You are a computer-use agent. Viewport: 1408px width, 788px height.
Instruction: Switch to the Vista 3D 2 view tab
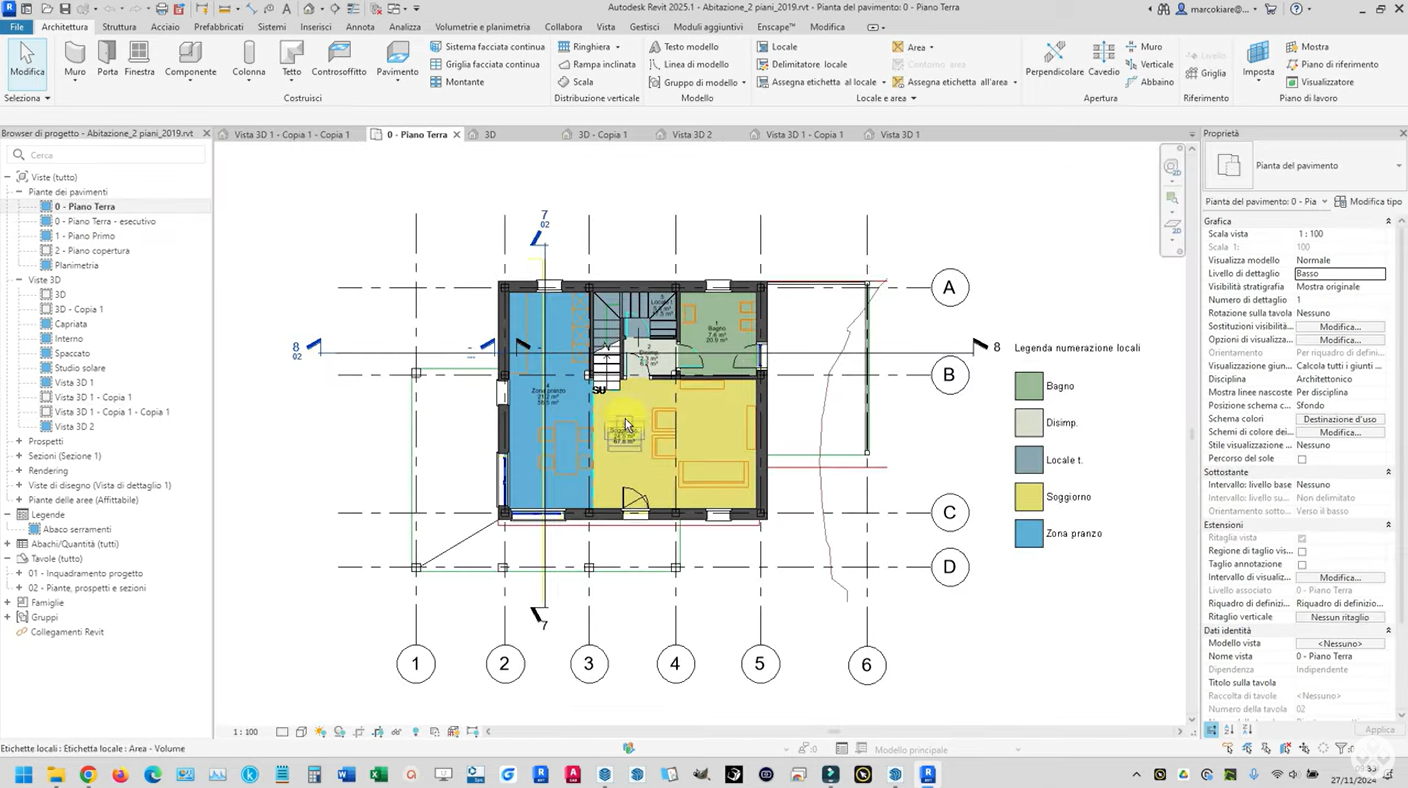click(x=691, y=134)
